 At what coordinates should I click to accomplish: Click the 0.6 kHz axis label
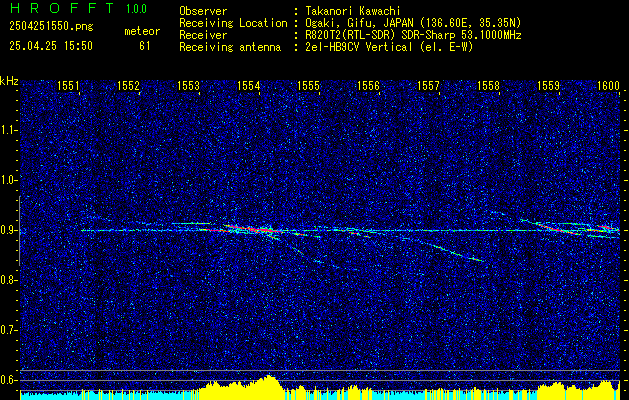[7, 380]
